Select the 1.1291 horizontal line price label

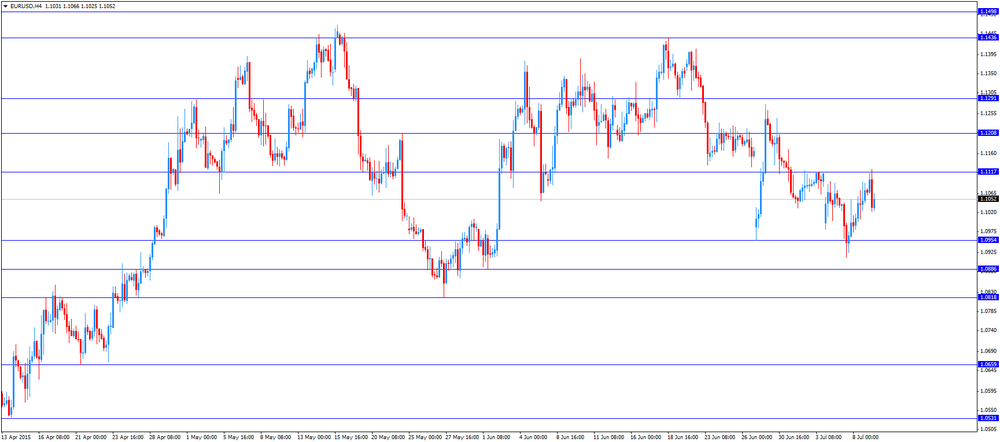tap(987, 98)
